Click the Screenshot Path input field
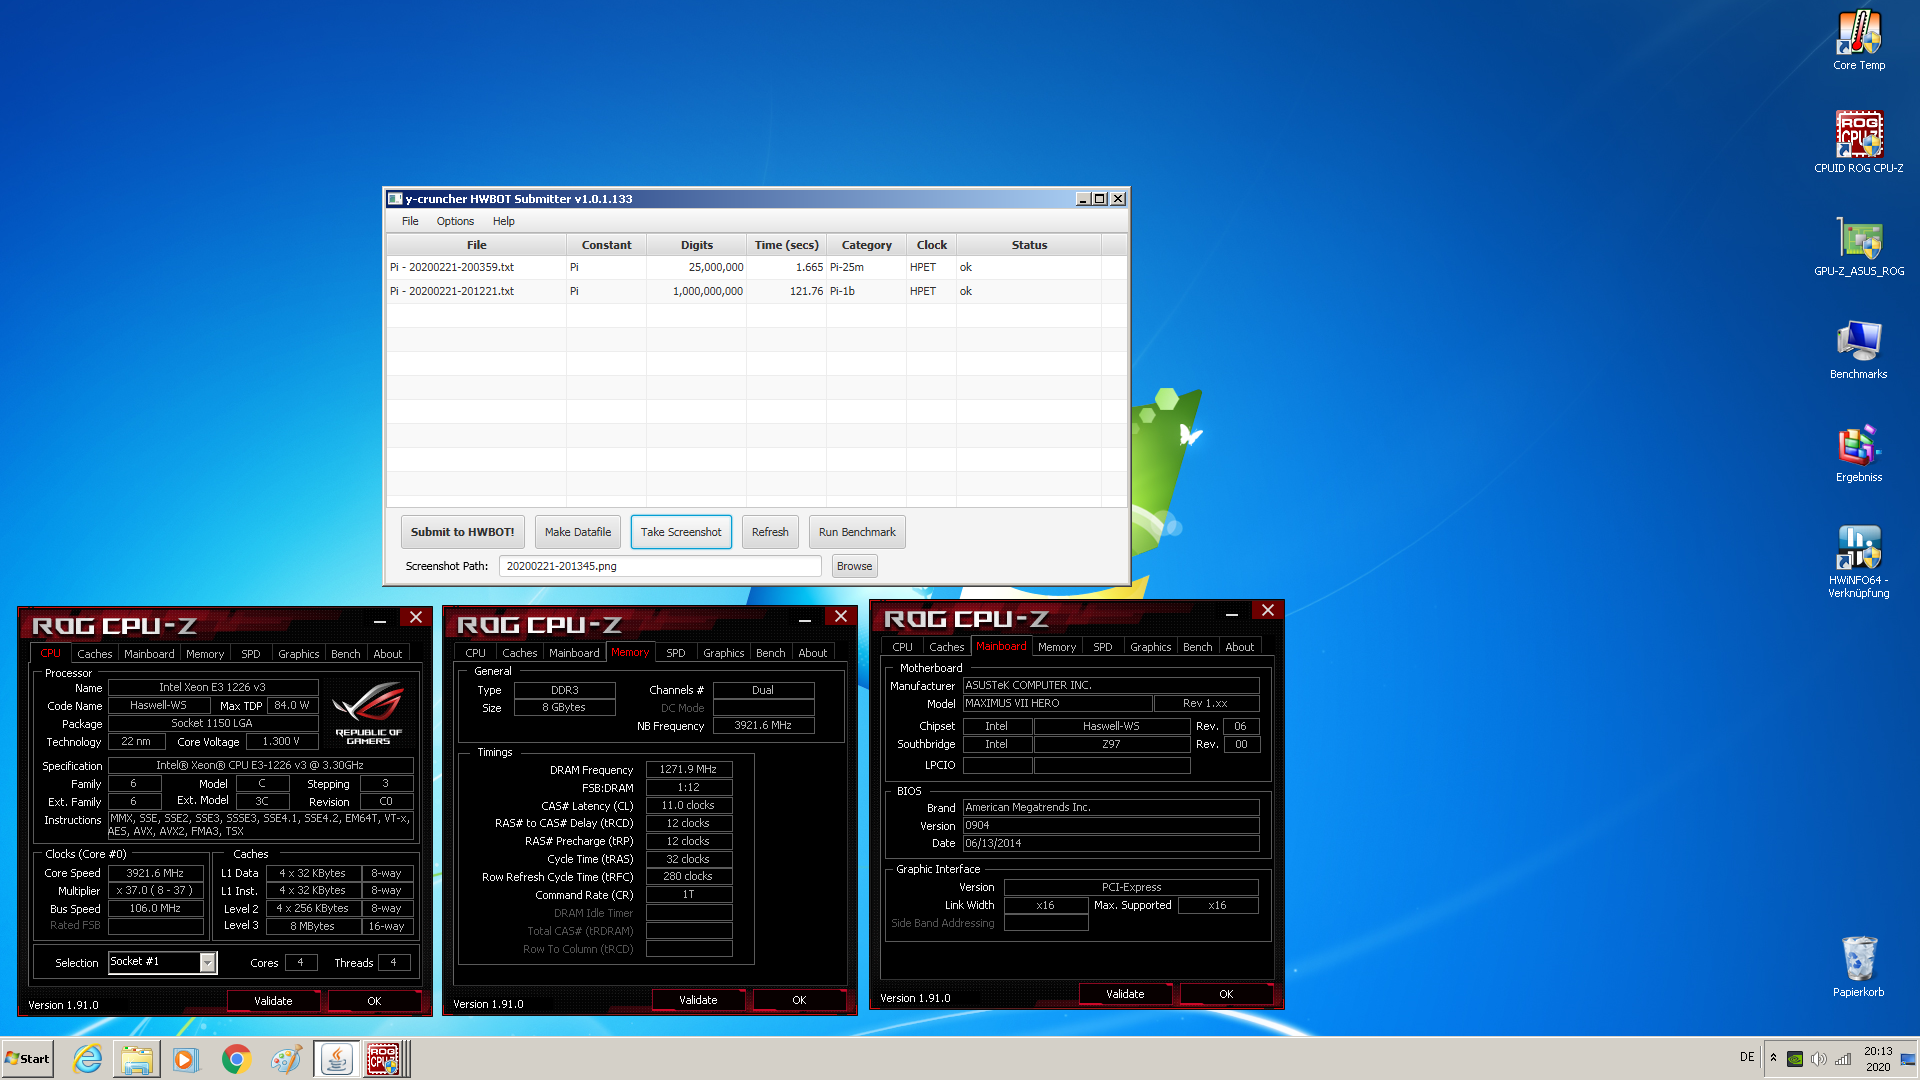Viewport: 1920px width, 1080px height. (660, 566)
